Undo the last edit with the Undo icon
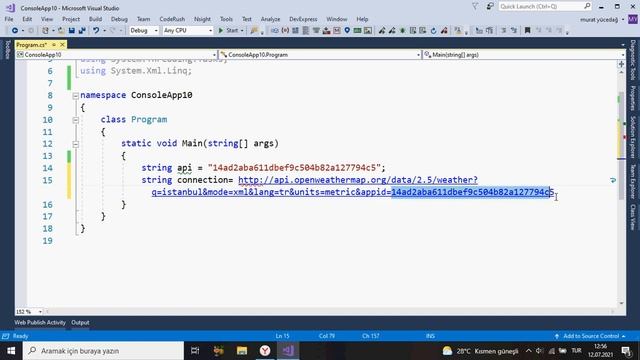The image size is (640, 360). [96, 31]
